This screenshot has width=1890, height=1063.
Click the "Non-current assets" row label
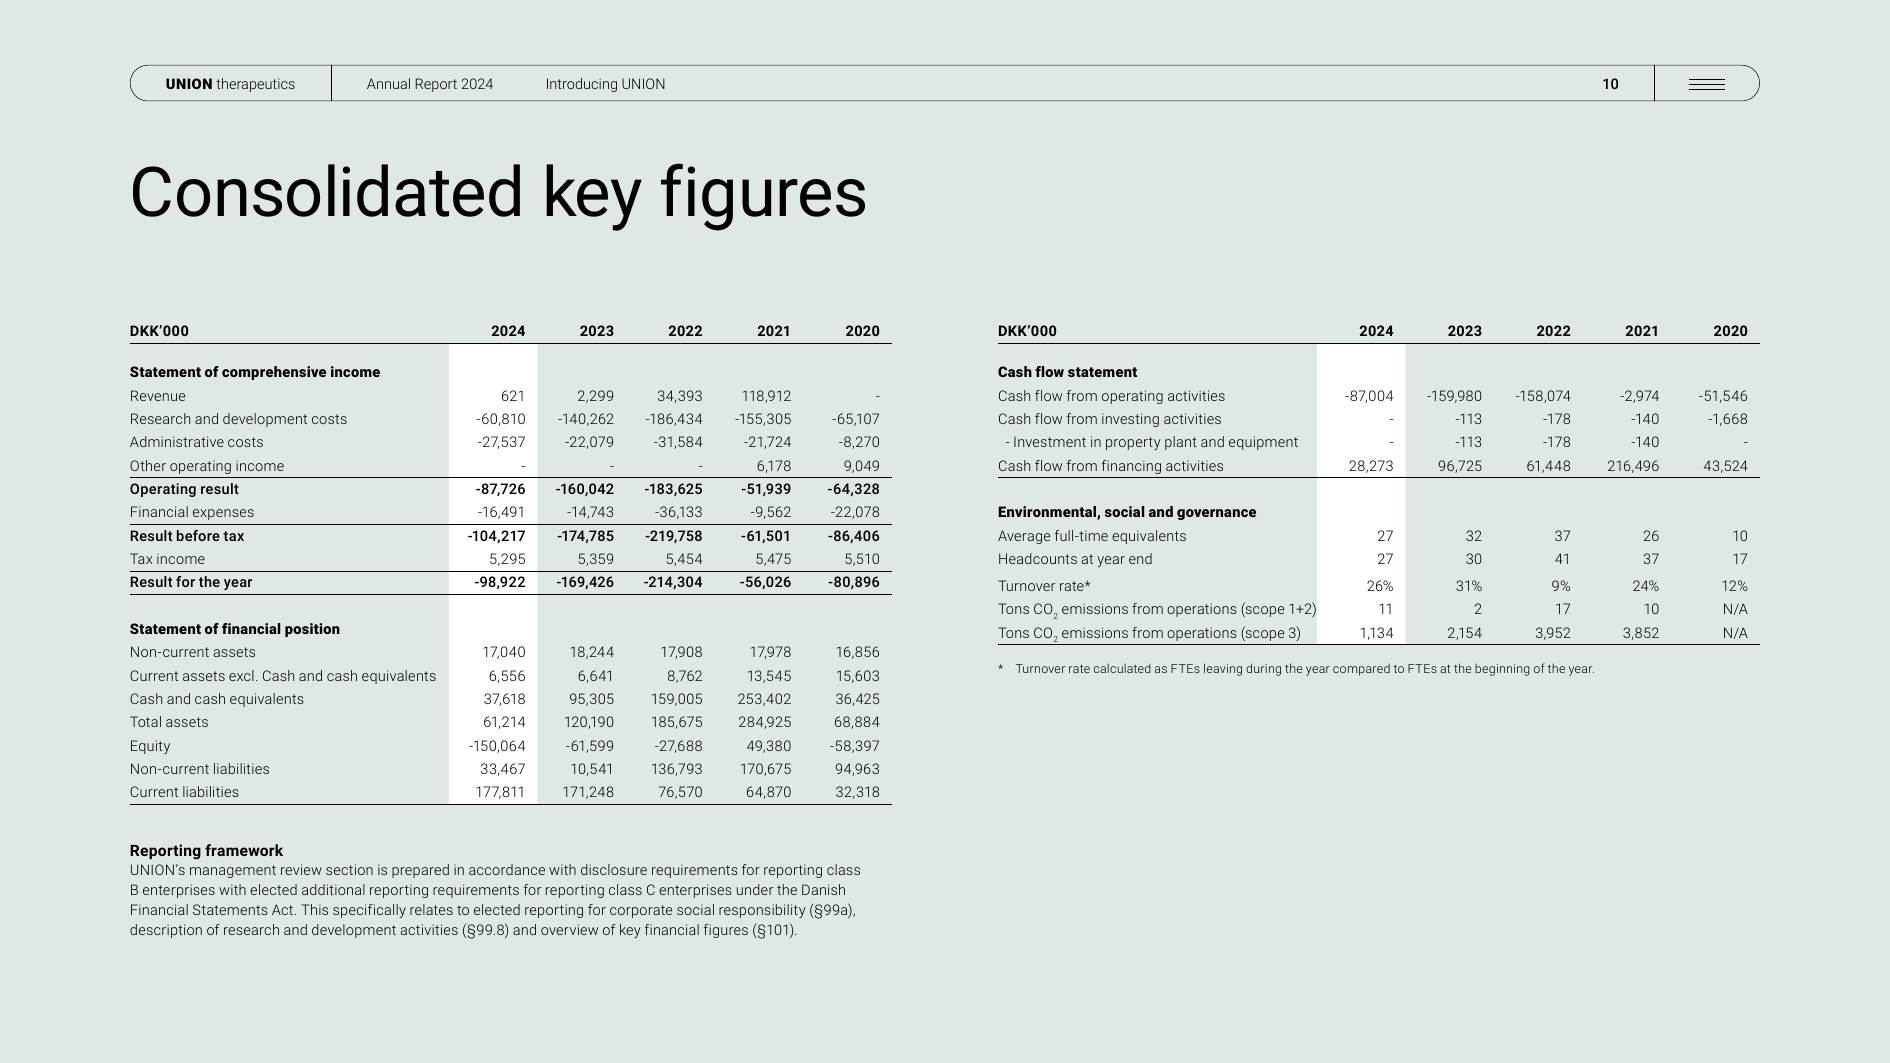193,652
